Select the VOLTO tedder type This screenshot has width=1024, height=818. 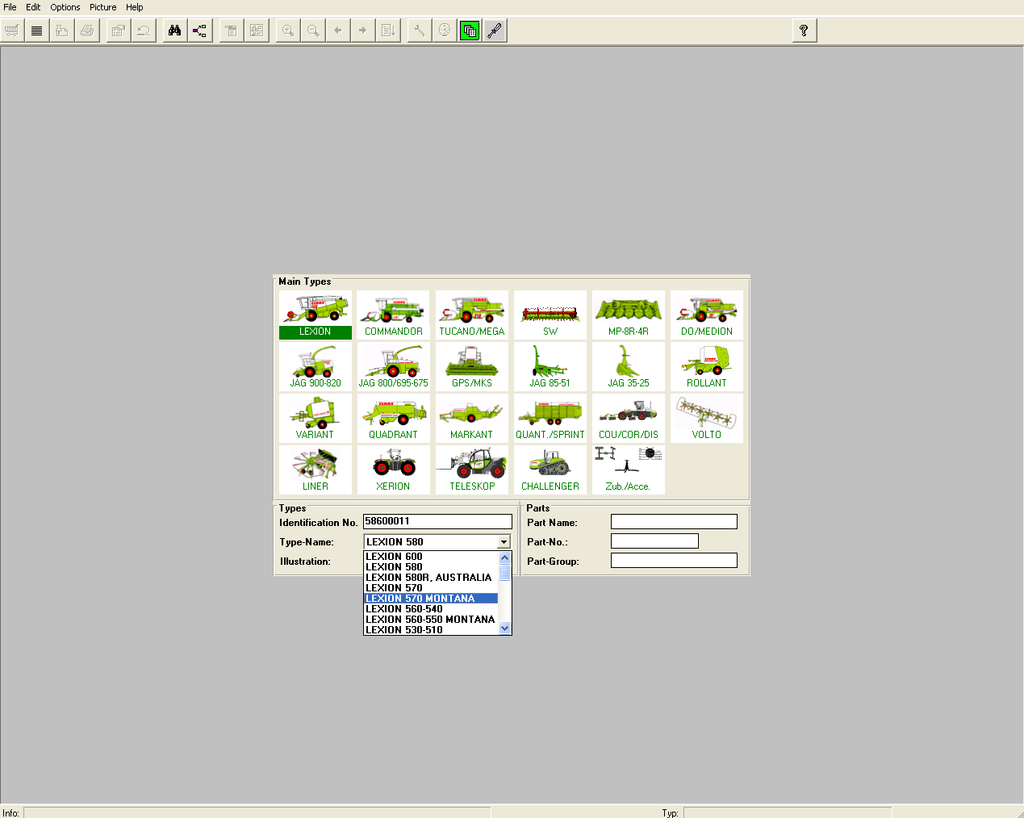pos(707,418)
